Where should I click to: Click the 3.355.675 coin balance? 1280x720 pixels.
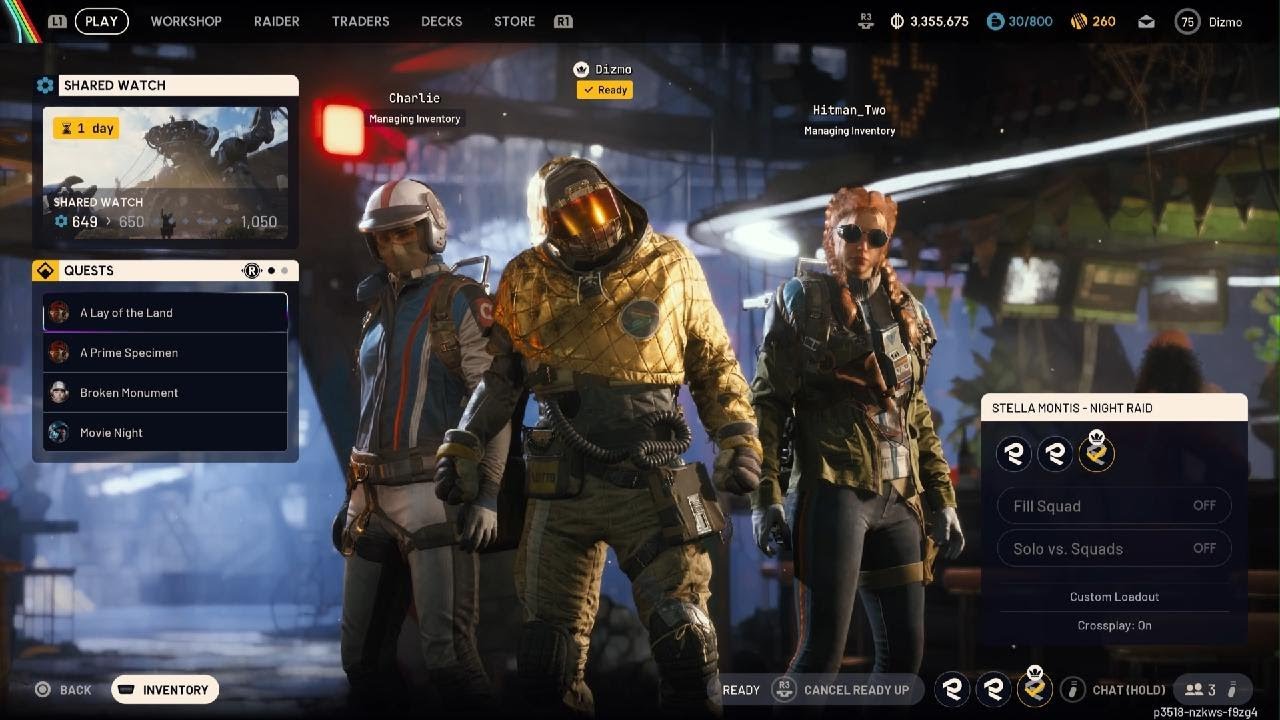coord(939,21)
